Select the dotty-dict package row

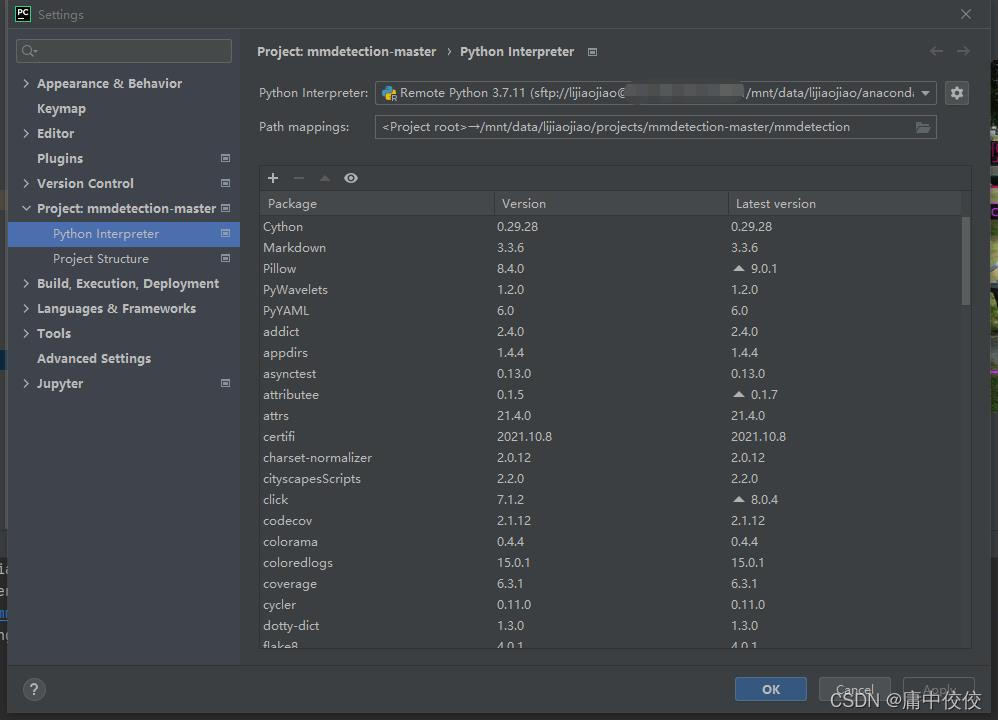(611, 626)
